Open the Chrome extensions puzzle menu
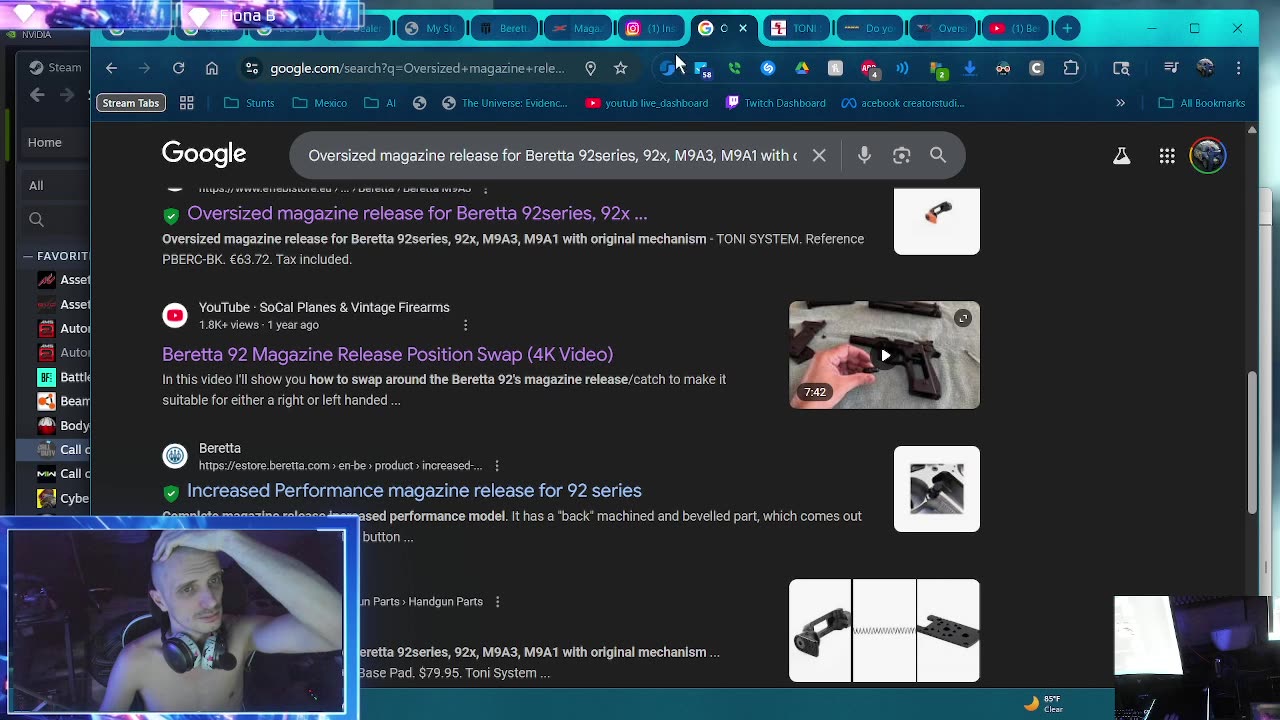This screenshot has height=720, width=1280. (x=1071, y=68)
